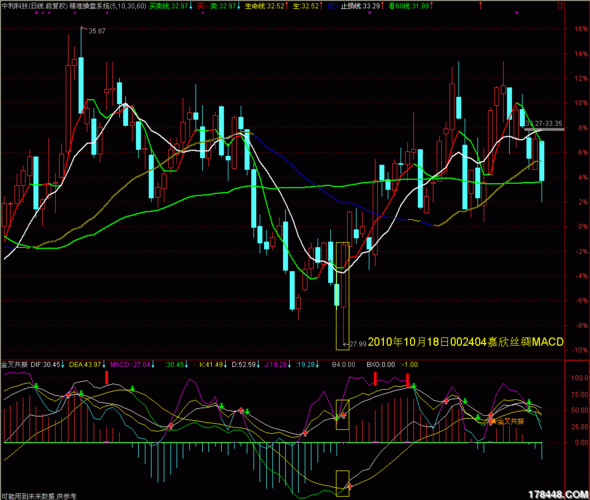Select the 金叉共振 indicator title

(x=14, y=365)
